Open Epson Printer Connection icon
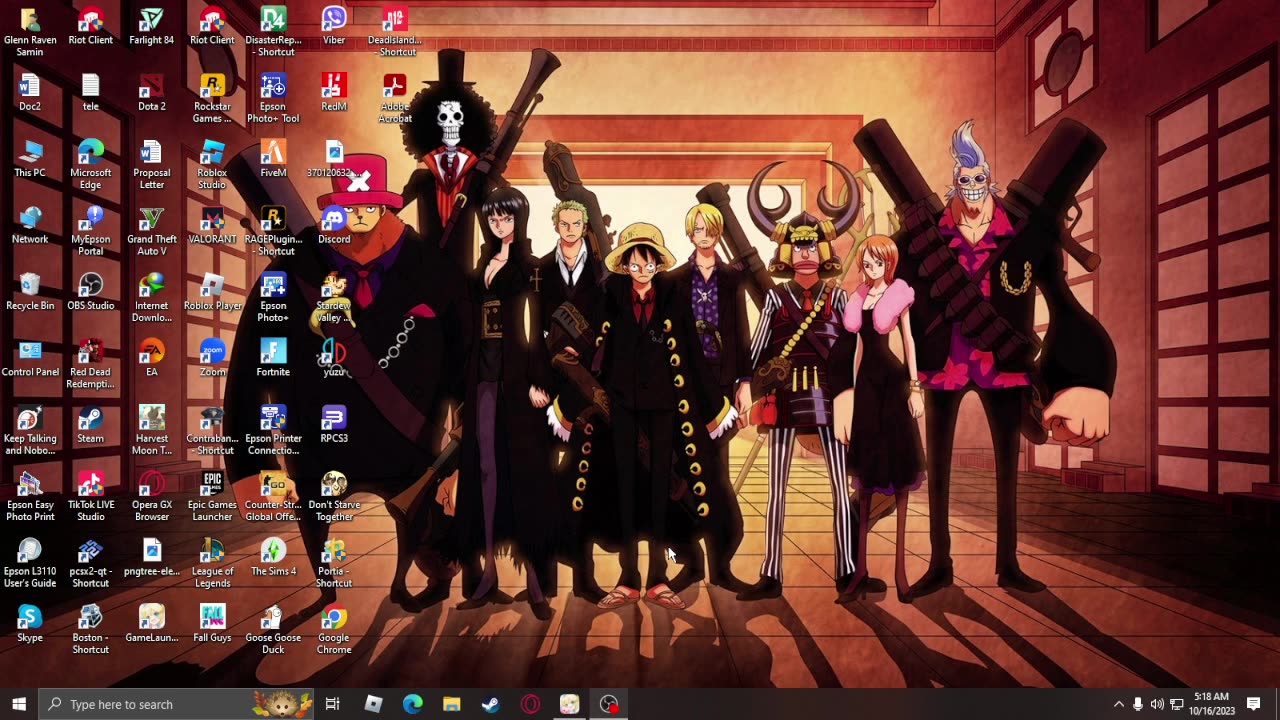Viewport: 1280px width, 720px height. pos(273,430)
